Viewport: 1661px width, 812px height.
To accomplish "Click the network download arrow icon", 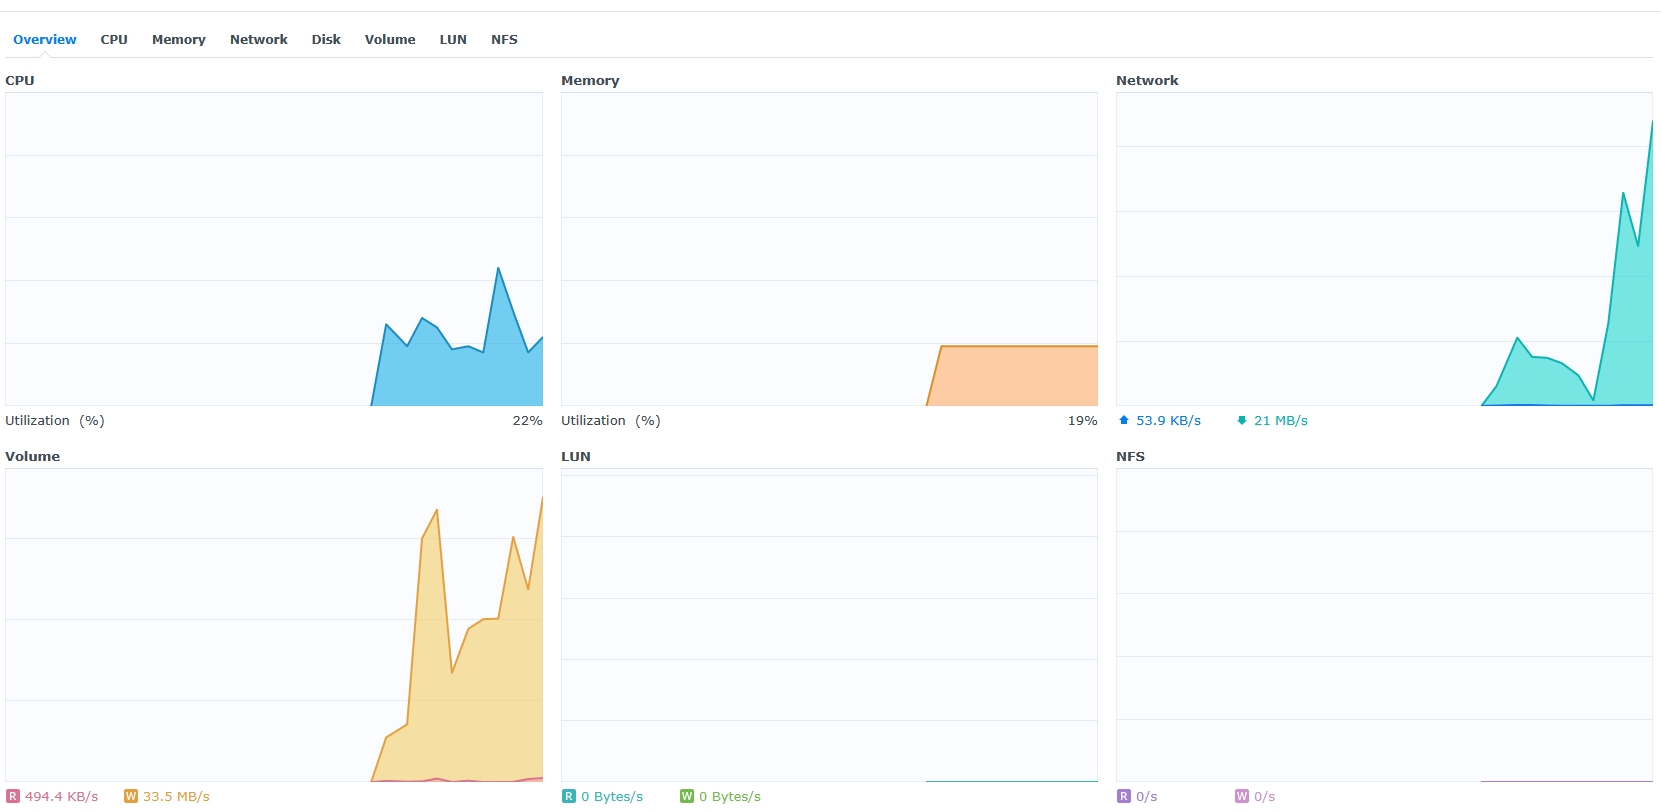I will pyautogui.click(x=1242, y=421).
